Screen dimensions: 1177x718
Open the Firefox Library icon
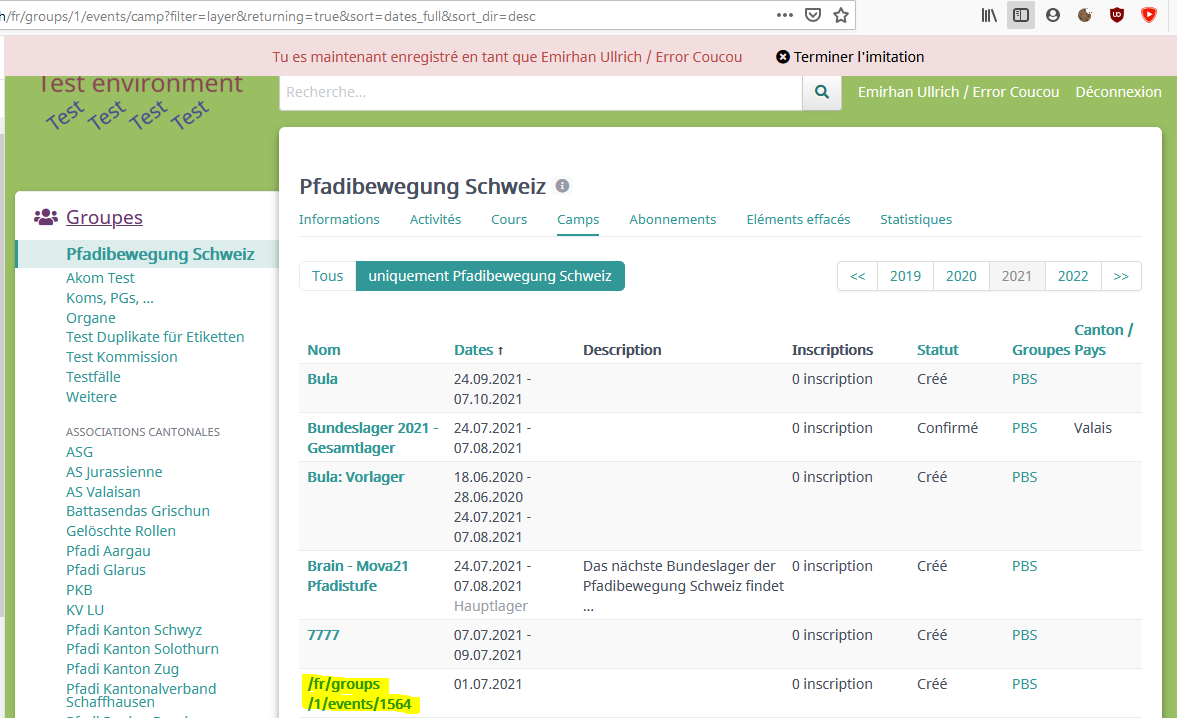pos(988,15)
